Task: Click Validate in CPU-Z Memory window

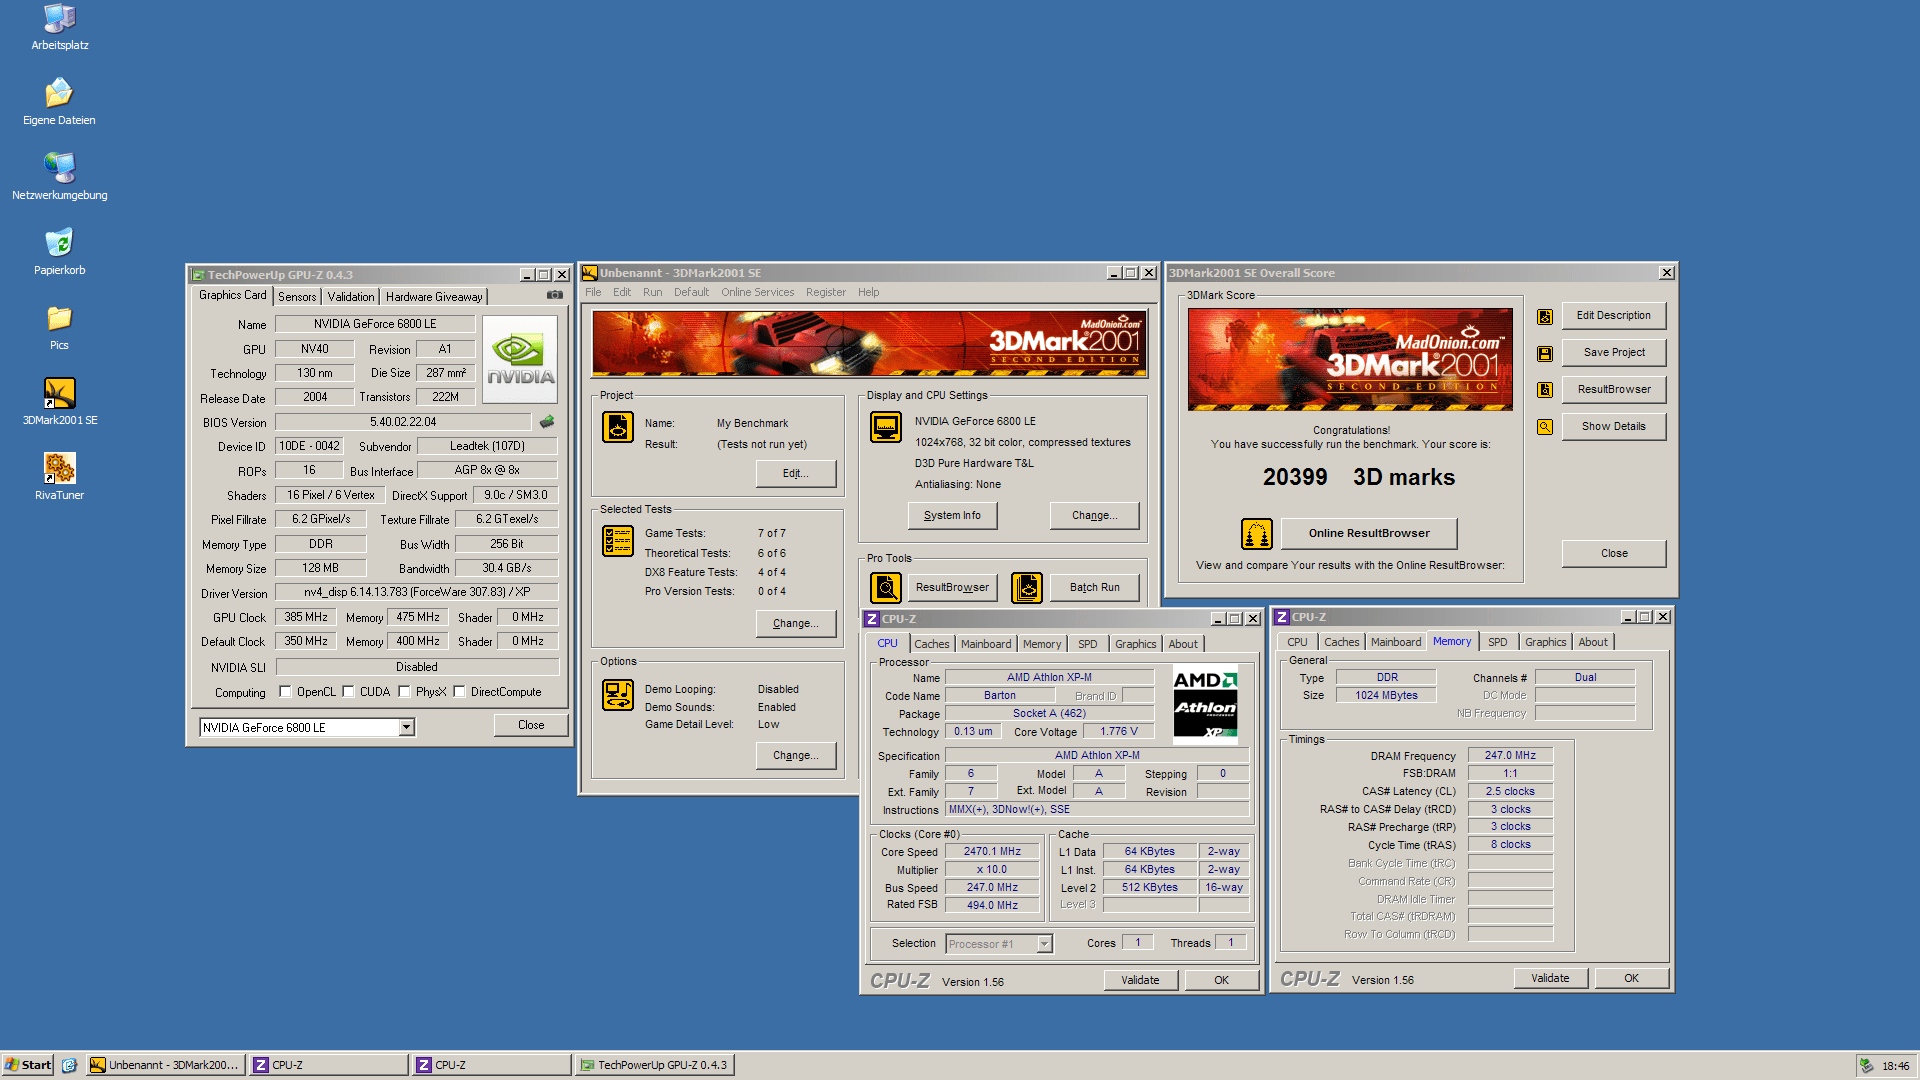Action: [1550, 978]
